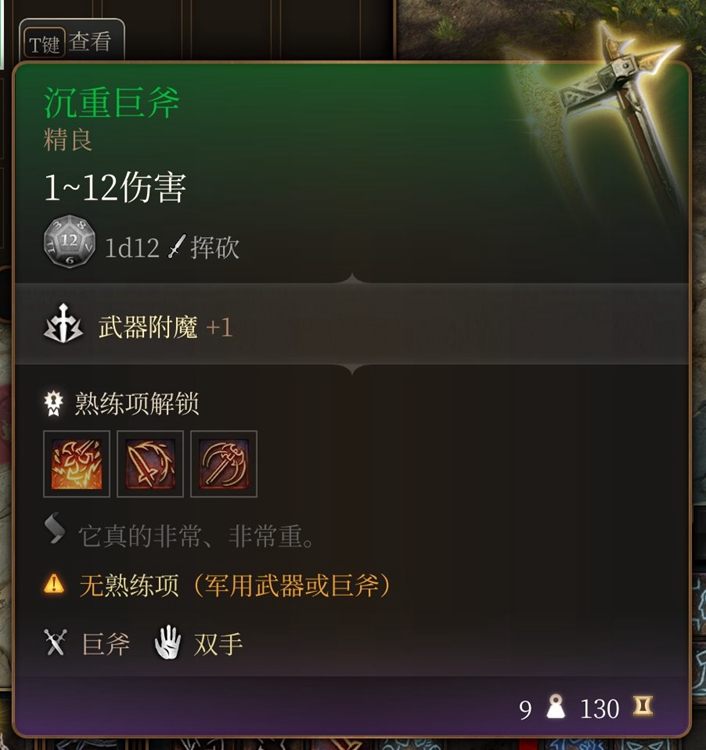Select the axe swing skill icon
This screenshot has width=706, height=750.
(224, 464)
